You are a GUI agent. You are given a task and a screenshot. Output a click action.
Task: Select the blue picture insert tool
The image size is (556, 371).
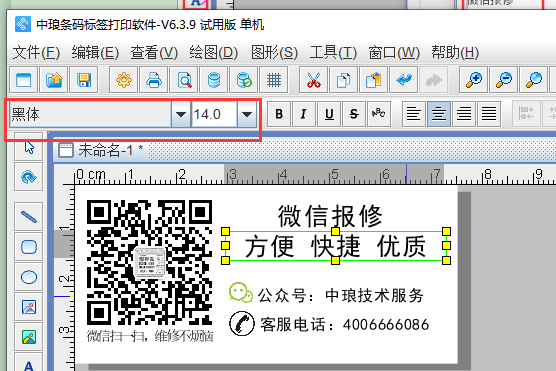point(29,307)
